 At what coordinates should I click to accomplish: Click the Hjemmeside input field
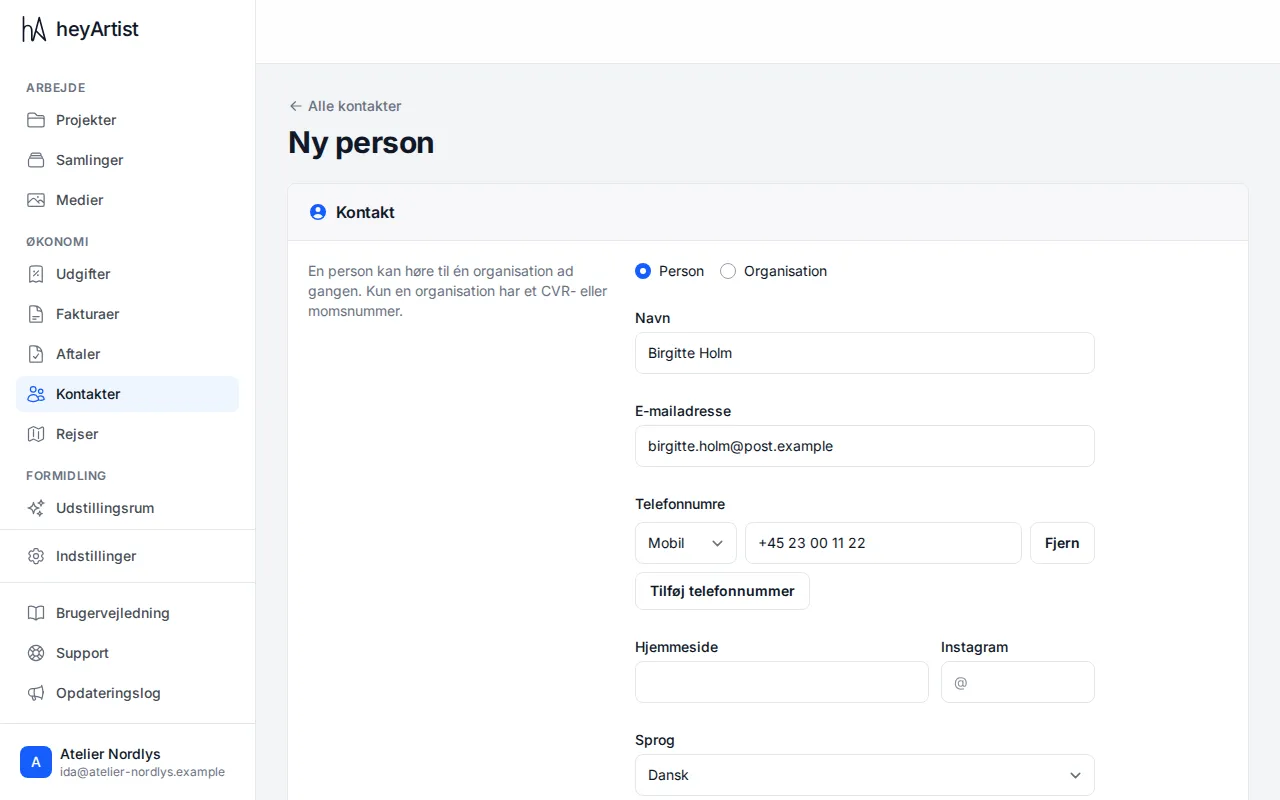[x=782, y=682]
